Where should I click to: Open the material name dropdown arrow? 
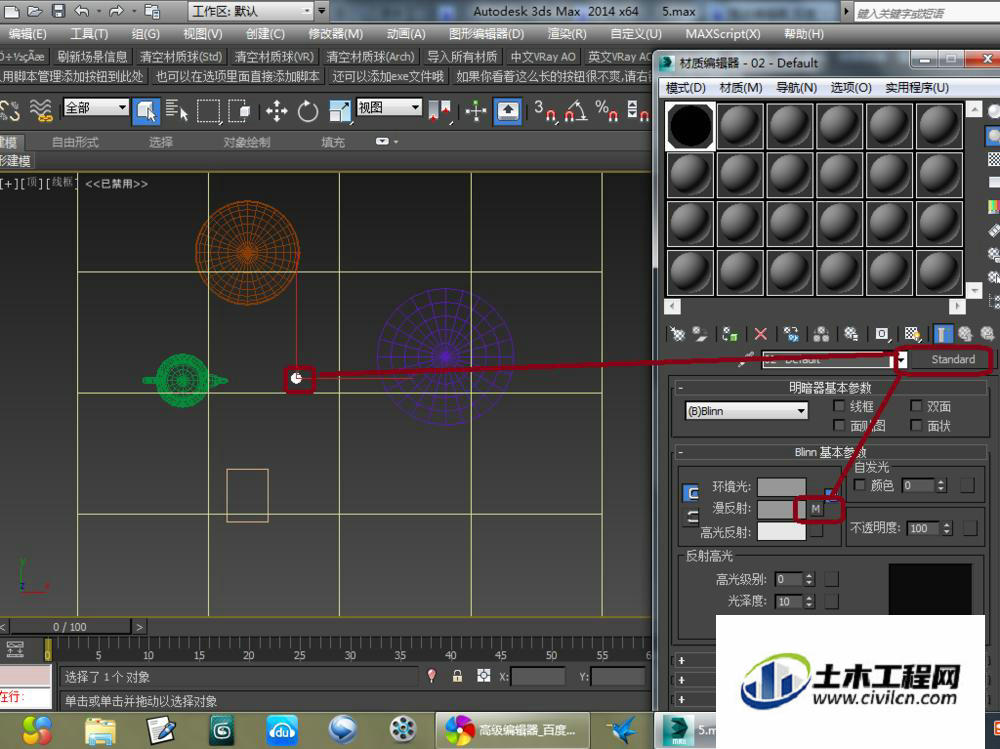click(901, 361)
